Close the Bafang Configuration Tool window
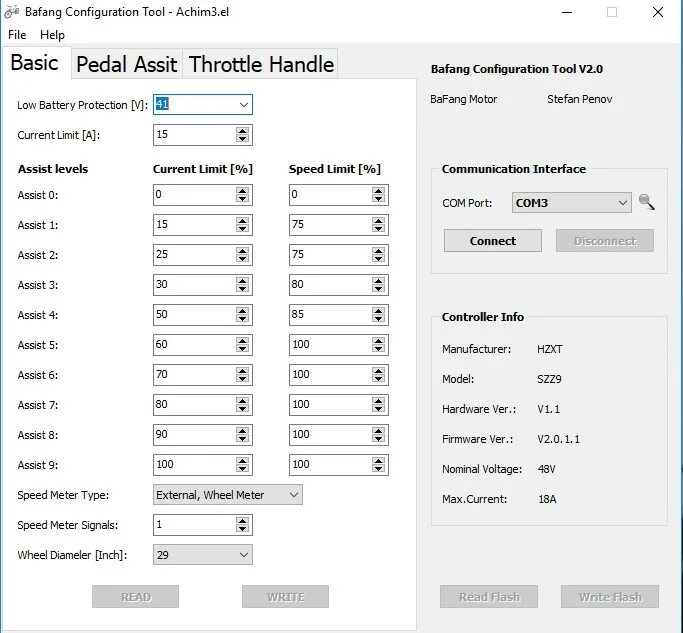This screenshot has height=633, width=683. pyautogui.click(x=658, y=12)
